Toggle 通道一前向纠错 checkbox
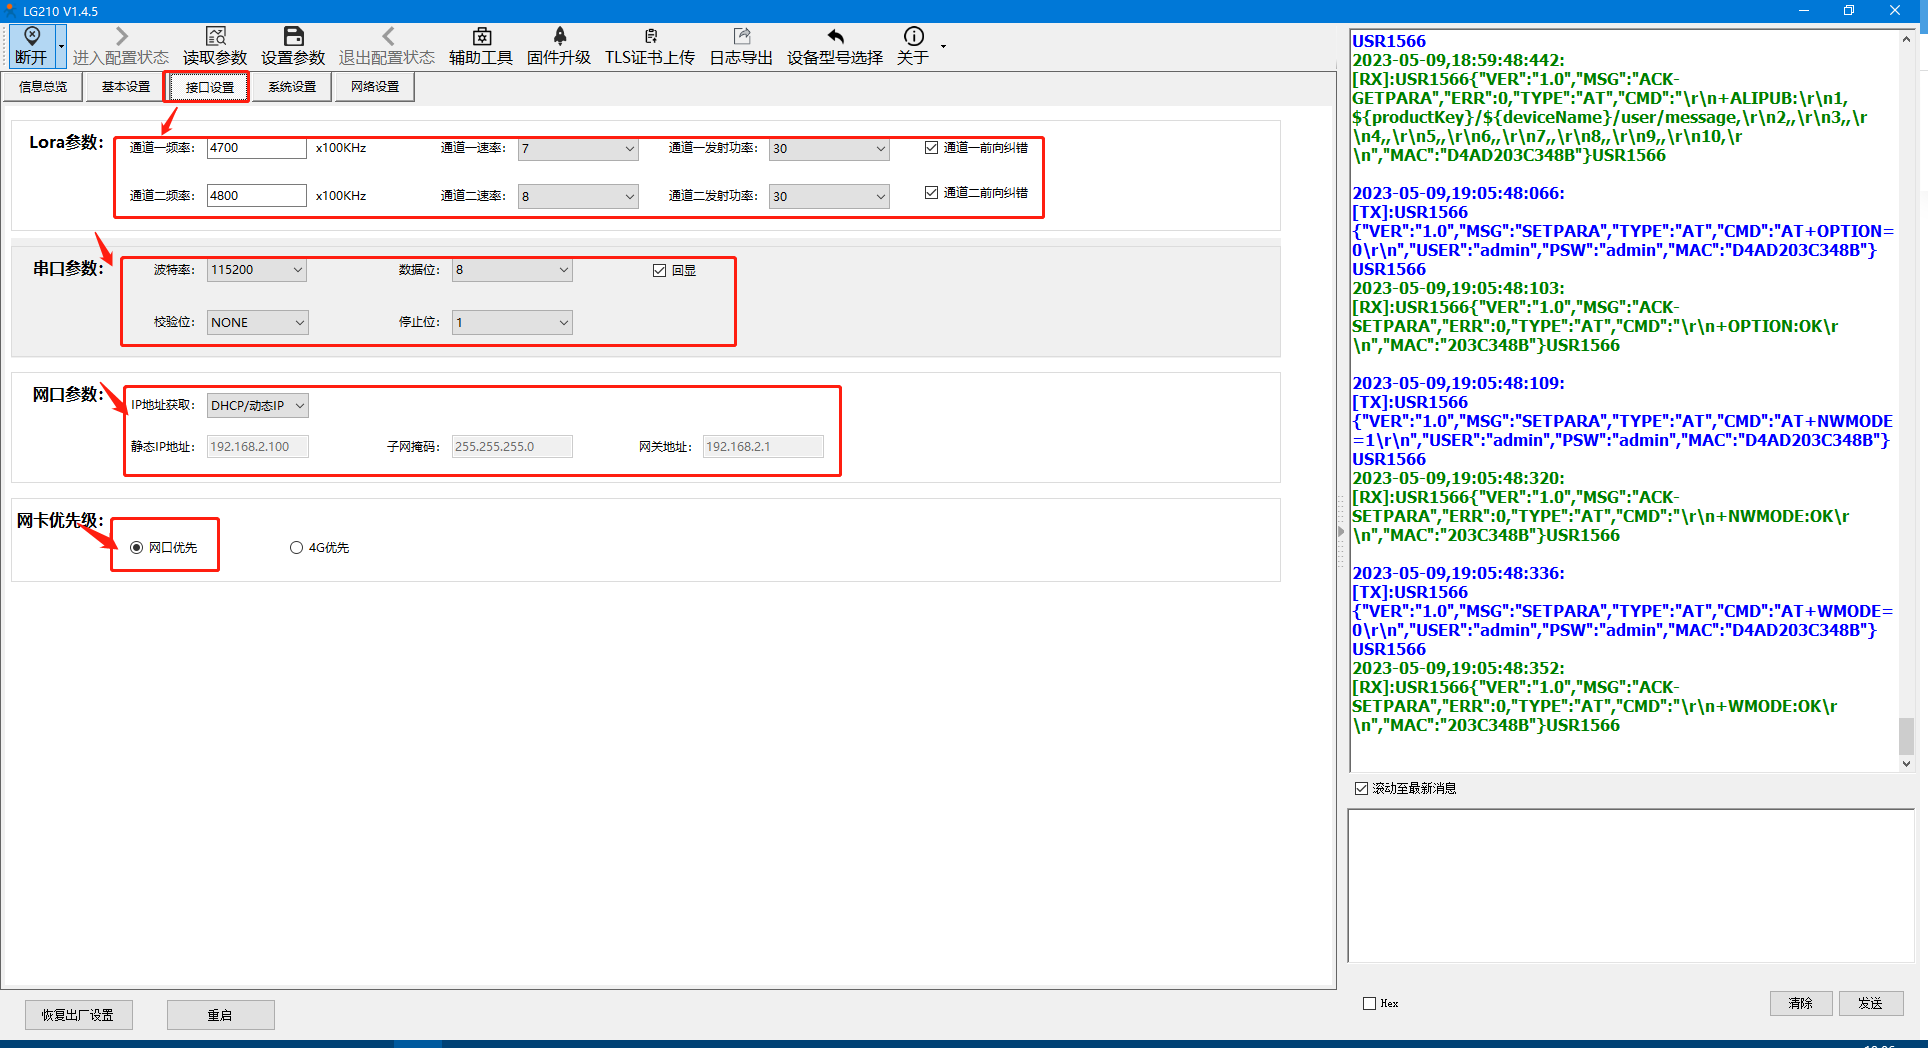The image size is (1928, 1048). tap(931, 148)
